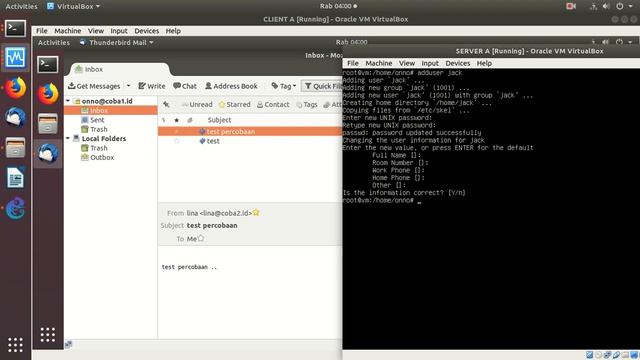The image size is (640, 360).
Task: Open the Terminal in the host dock
Action: click(16, 29)
